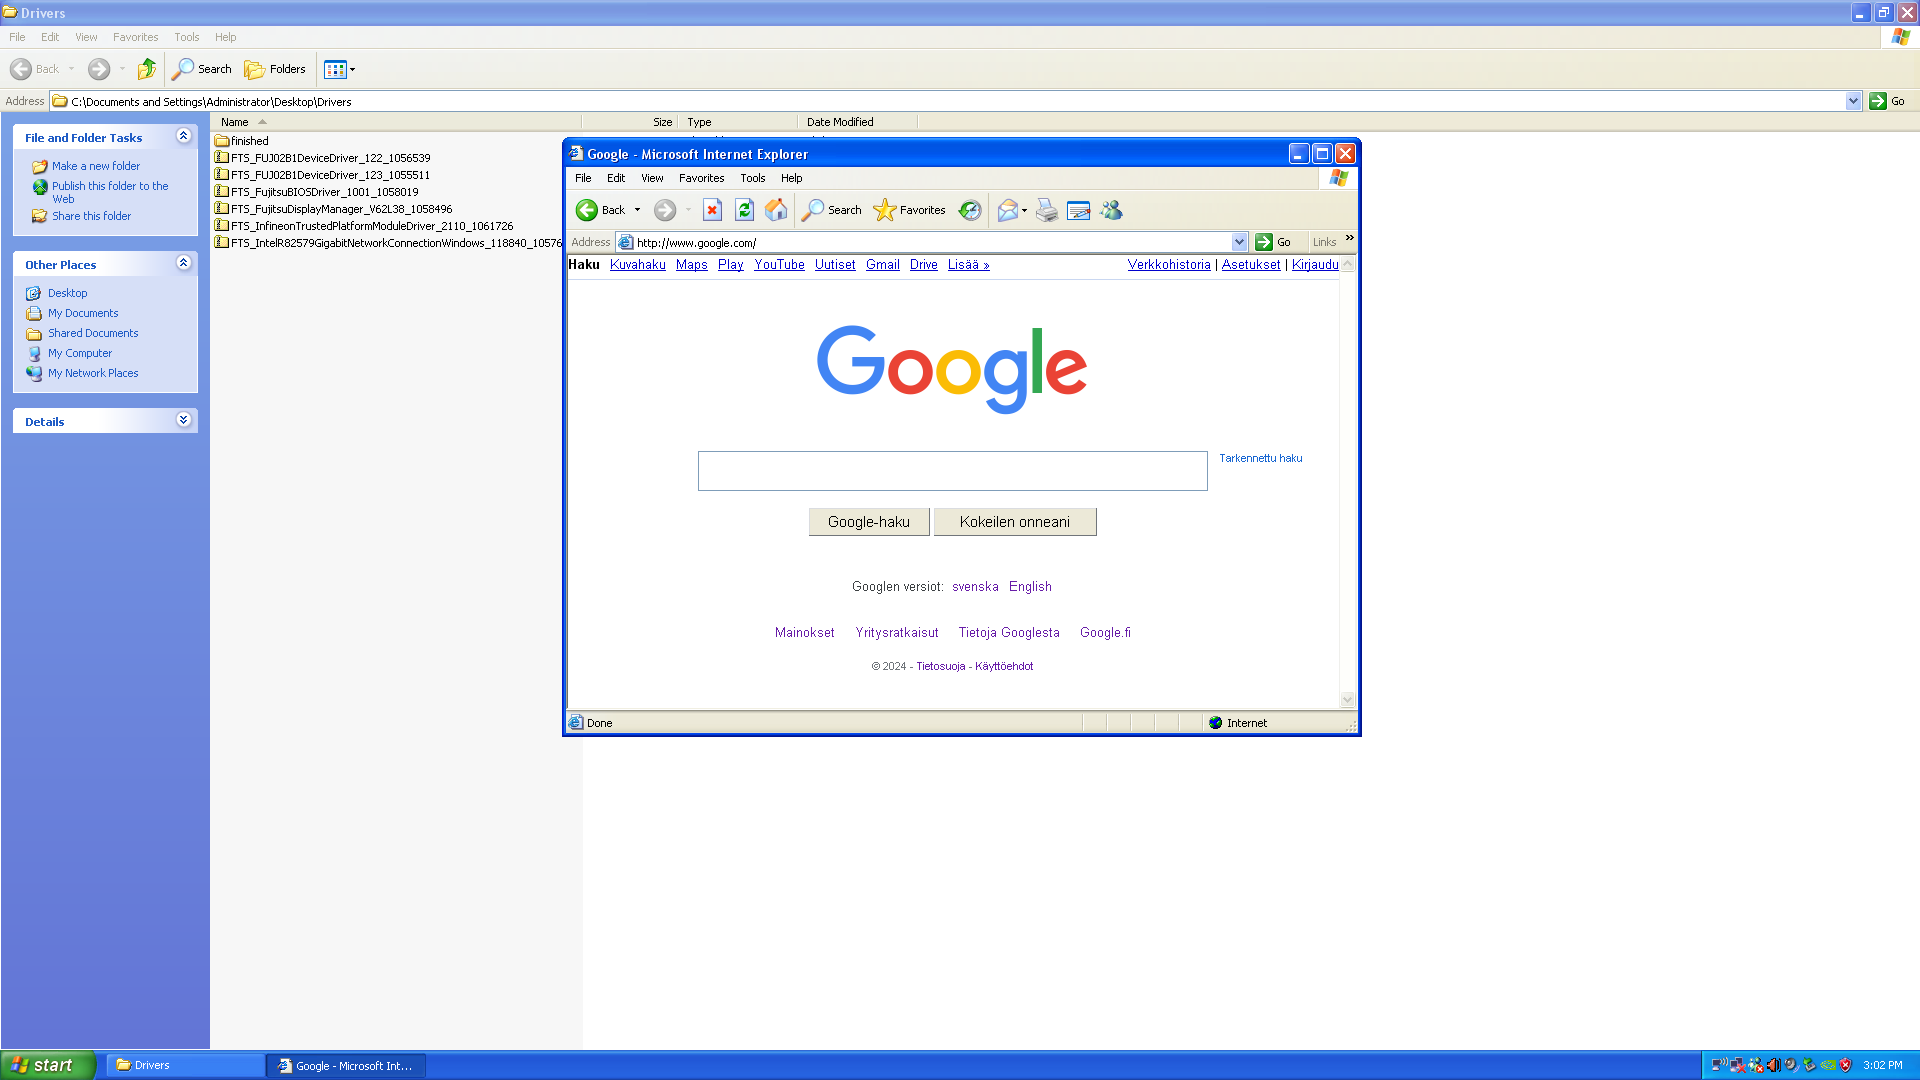Open IE File menu
This screenshot has width=1920, height=1080.
(583, 178)
